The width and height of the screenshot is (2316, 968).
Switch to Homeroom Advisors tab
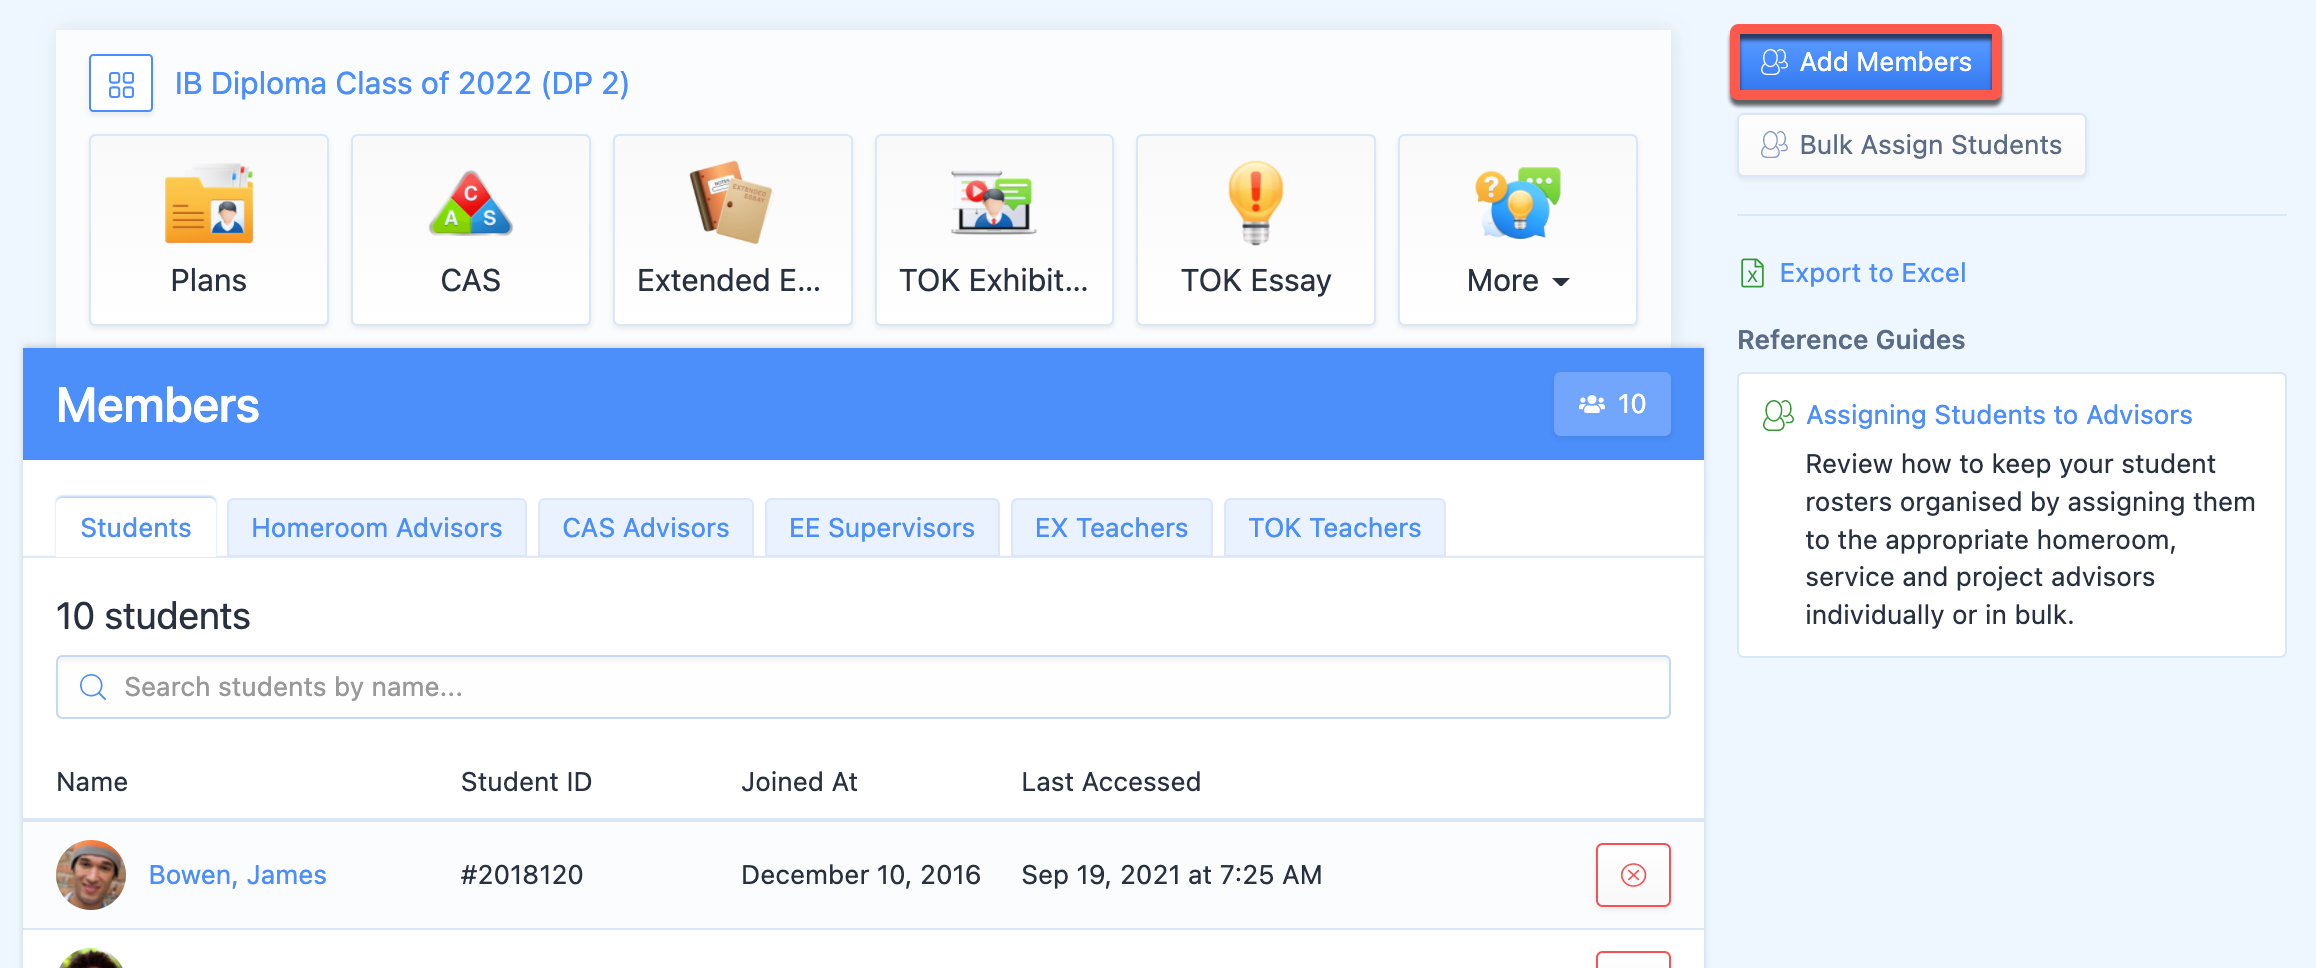[x=377, y=528]
